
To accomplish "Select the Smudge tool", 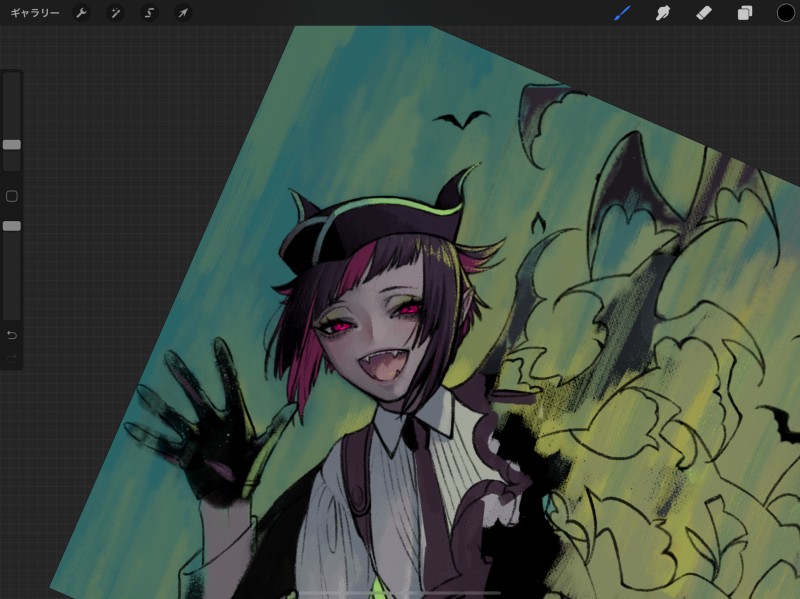I will (663, 13).
